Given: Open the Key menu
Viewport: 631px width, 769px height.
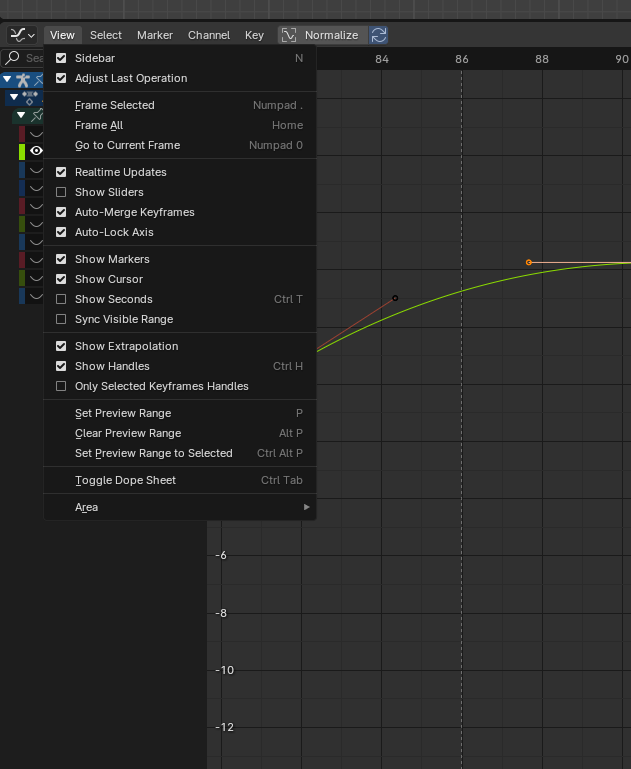Looking at the screenshot, I should click(x=254, y=35).
